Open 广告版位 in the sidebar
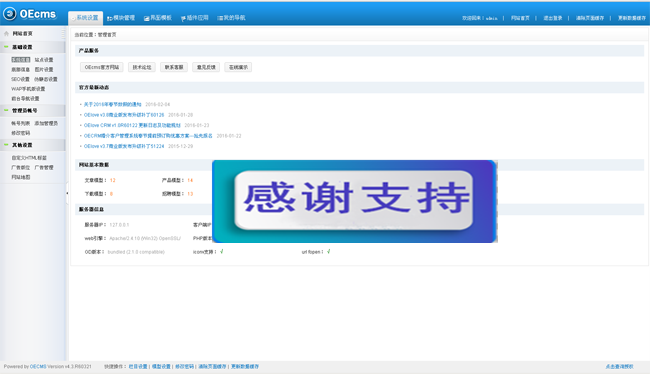This screenshot has height=374, width=650. [20, 168]
